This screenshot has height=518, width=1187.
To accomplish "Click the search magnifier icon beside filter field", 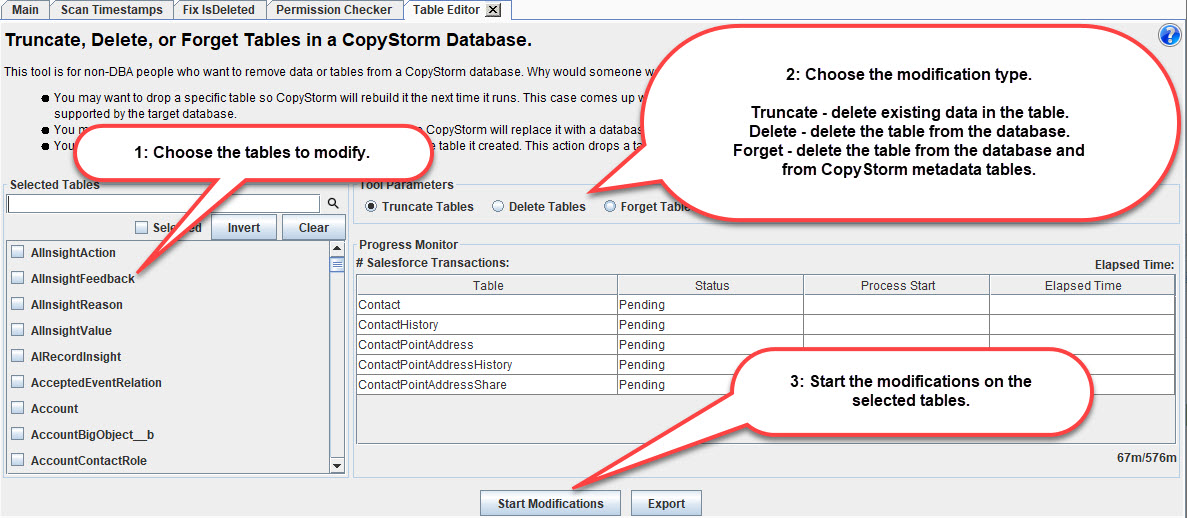I will tap(332, 204).
